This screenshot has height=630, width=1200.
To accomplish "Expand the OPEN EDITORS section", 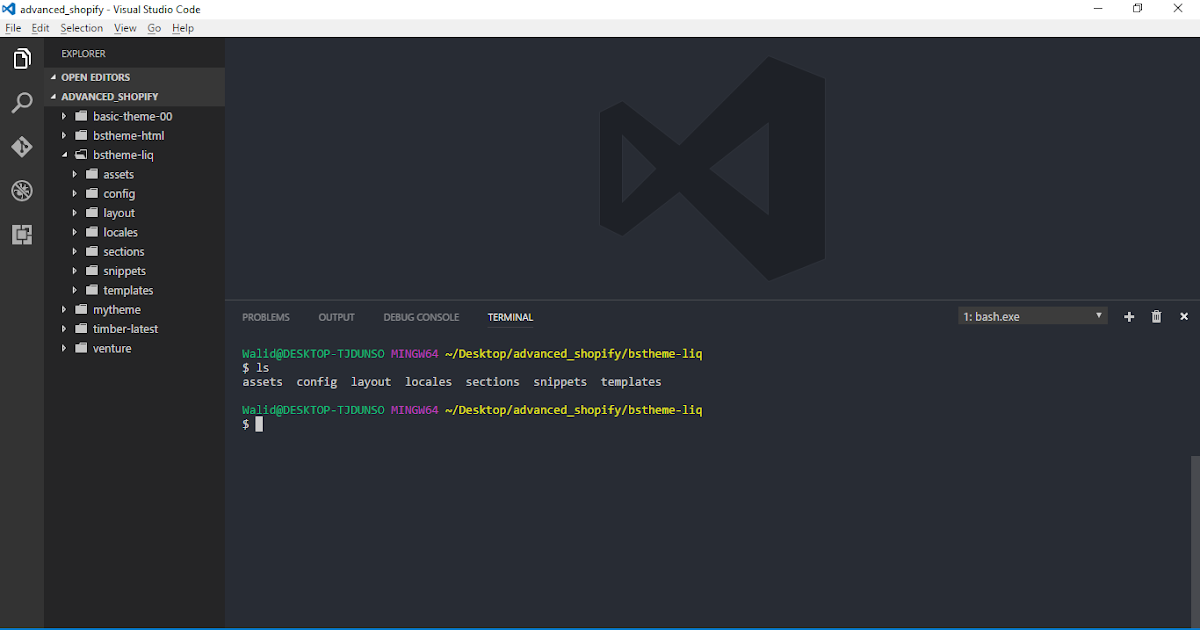I will (54, 77).
